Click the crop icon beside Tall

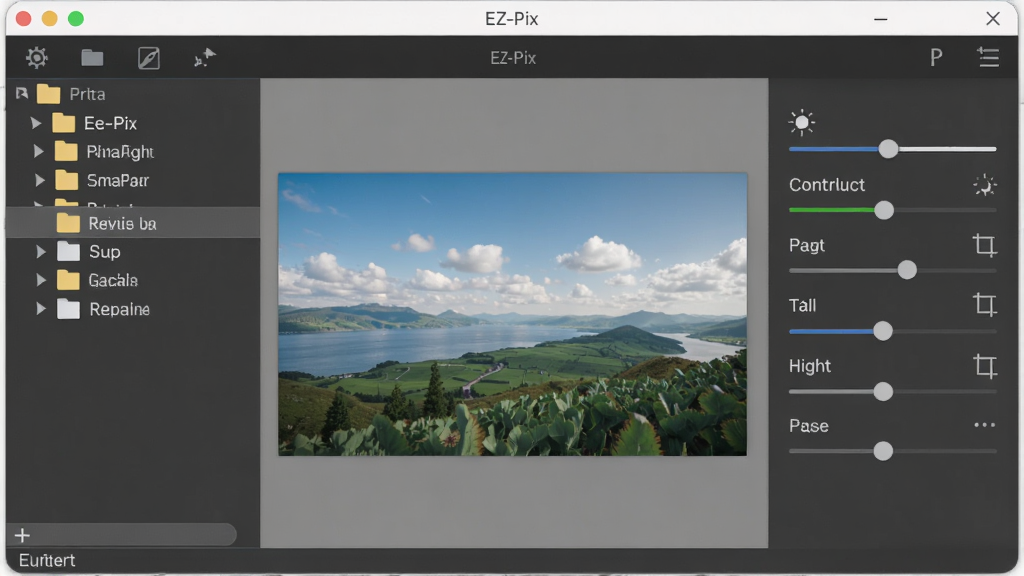(985, 305)
